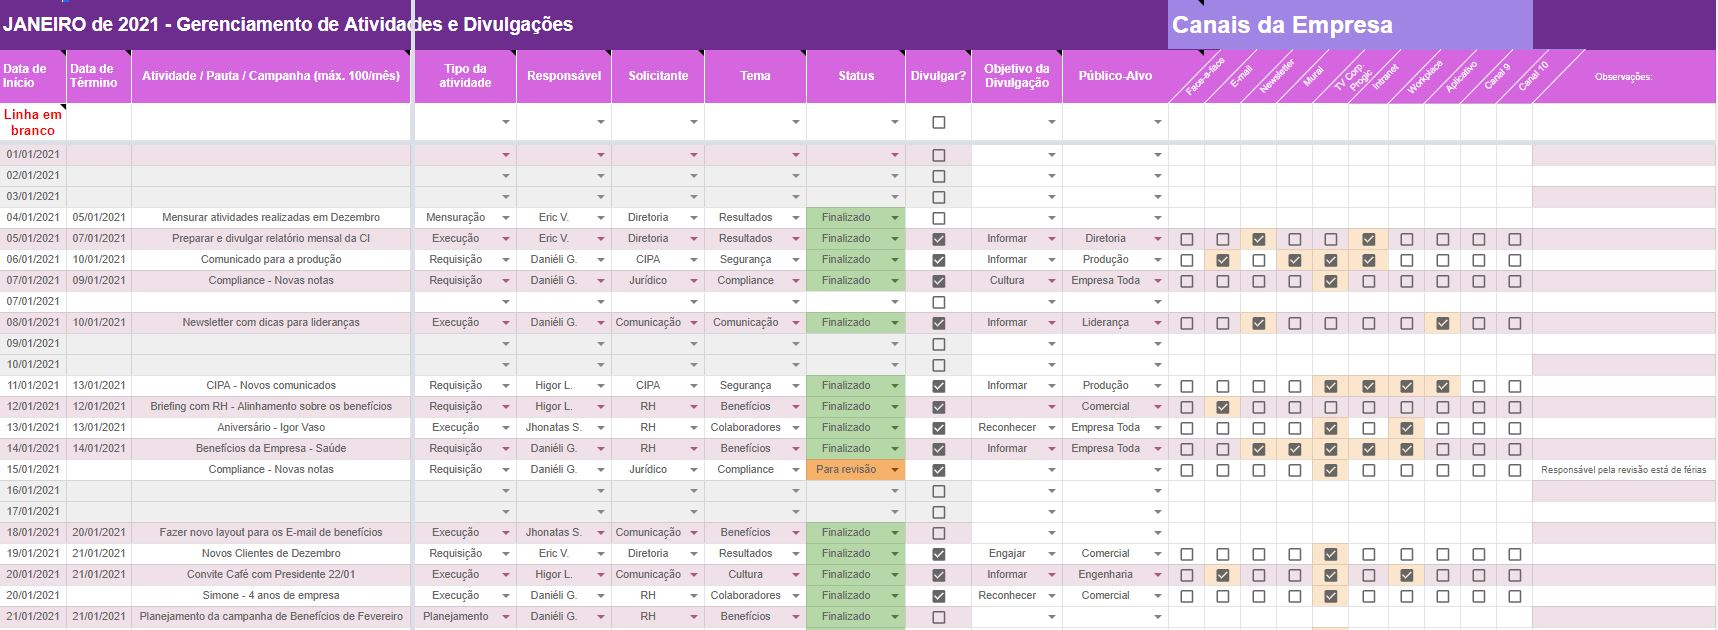Uncheck the Mural channel for Benefícios da Empresa - Saúde
The height and width of the screenshot is (630, 1718).
pyautogui.click(x=1295, y=449)
